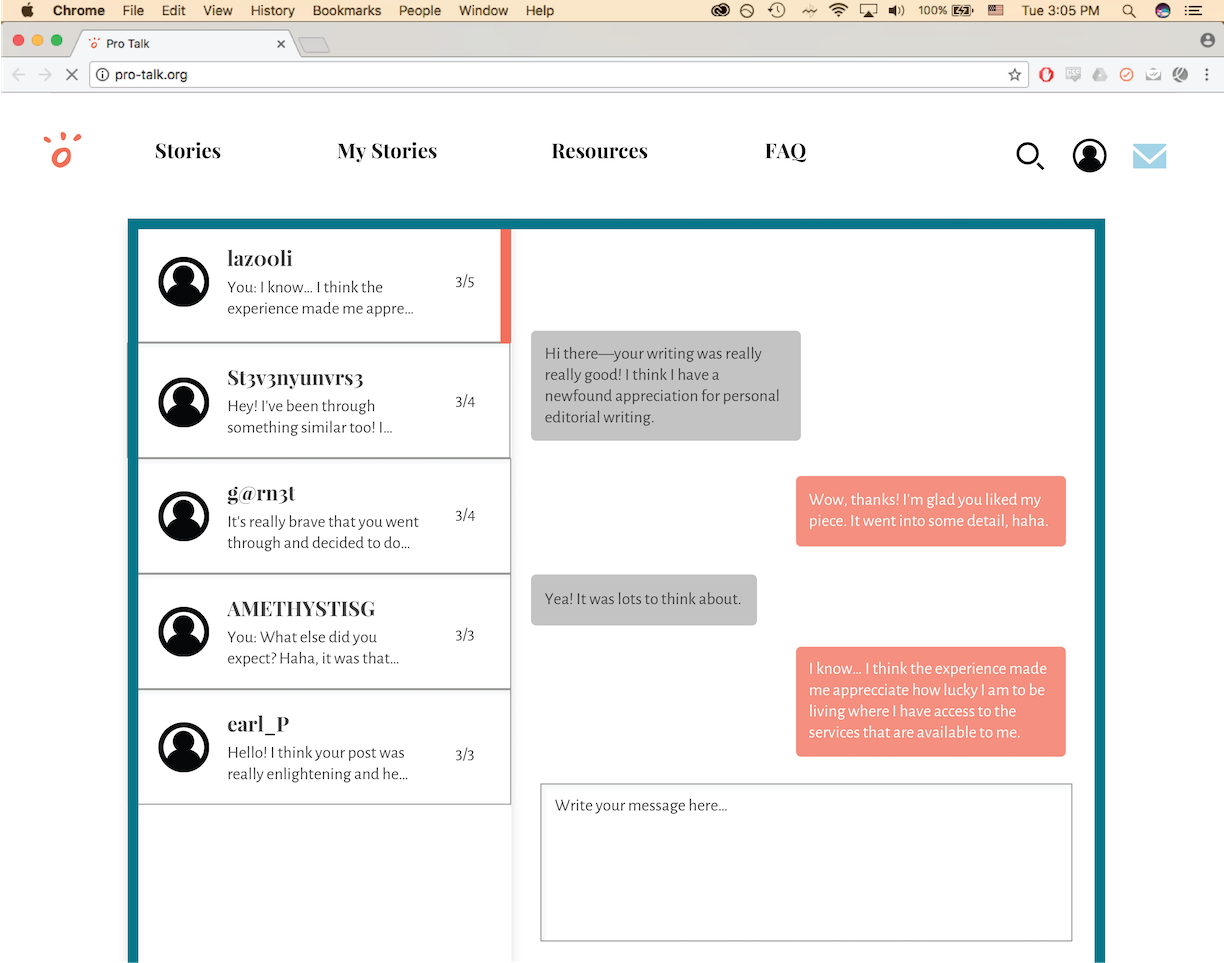
Task: Click the orange checkmark extension icon
Action: [x=1126, y=75]
